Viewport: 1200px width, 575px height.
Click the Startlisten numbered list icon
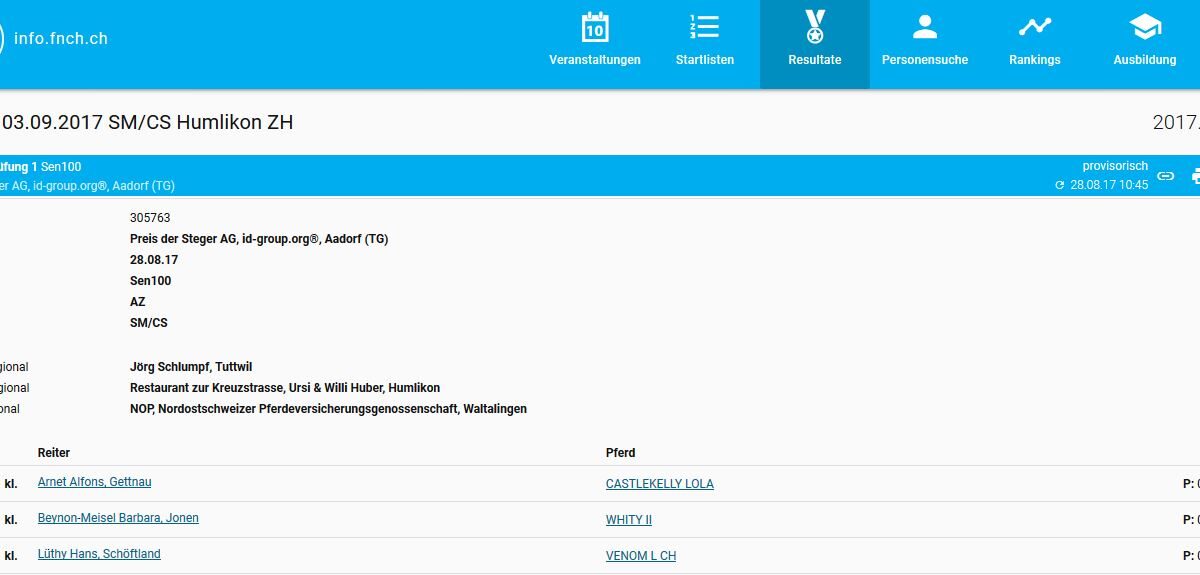tap(705, 27)
